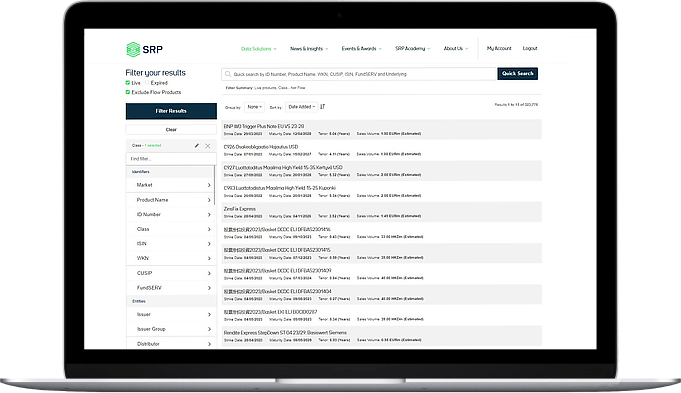The width and height of the screenshot is (681, 393).
Task: Expand the WKN filter
Action: [x=170, y=258]
